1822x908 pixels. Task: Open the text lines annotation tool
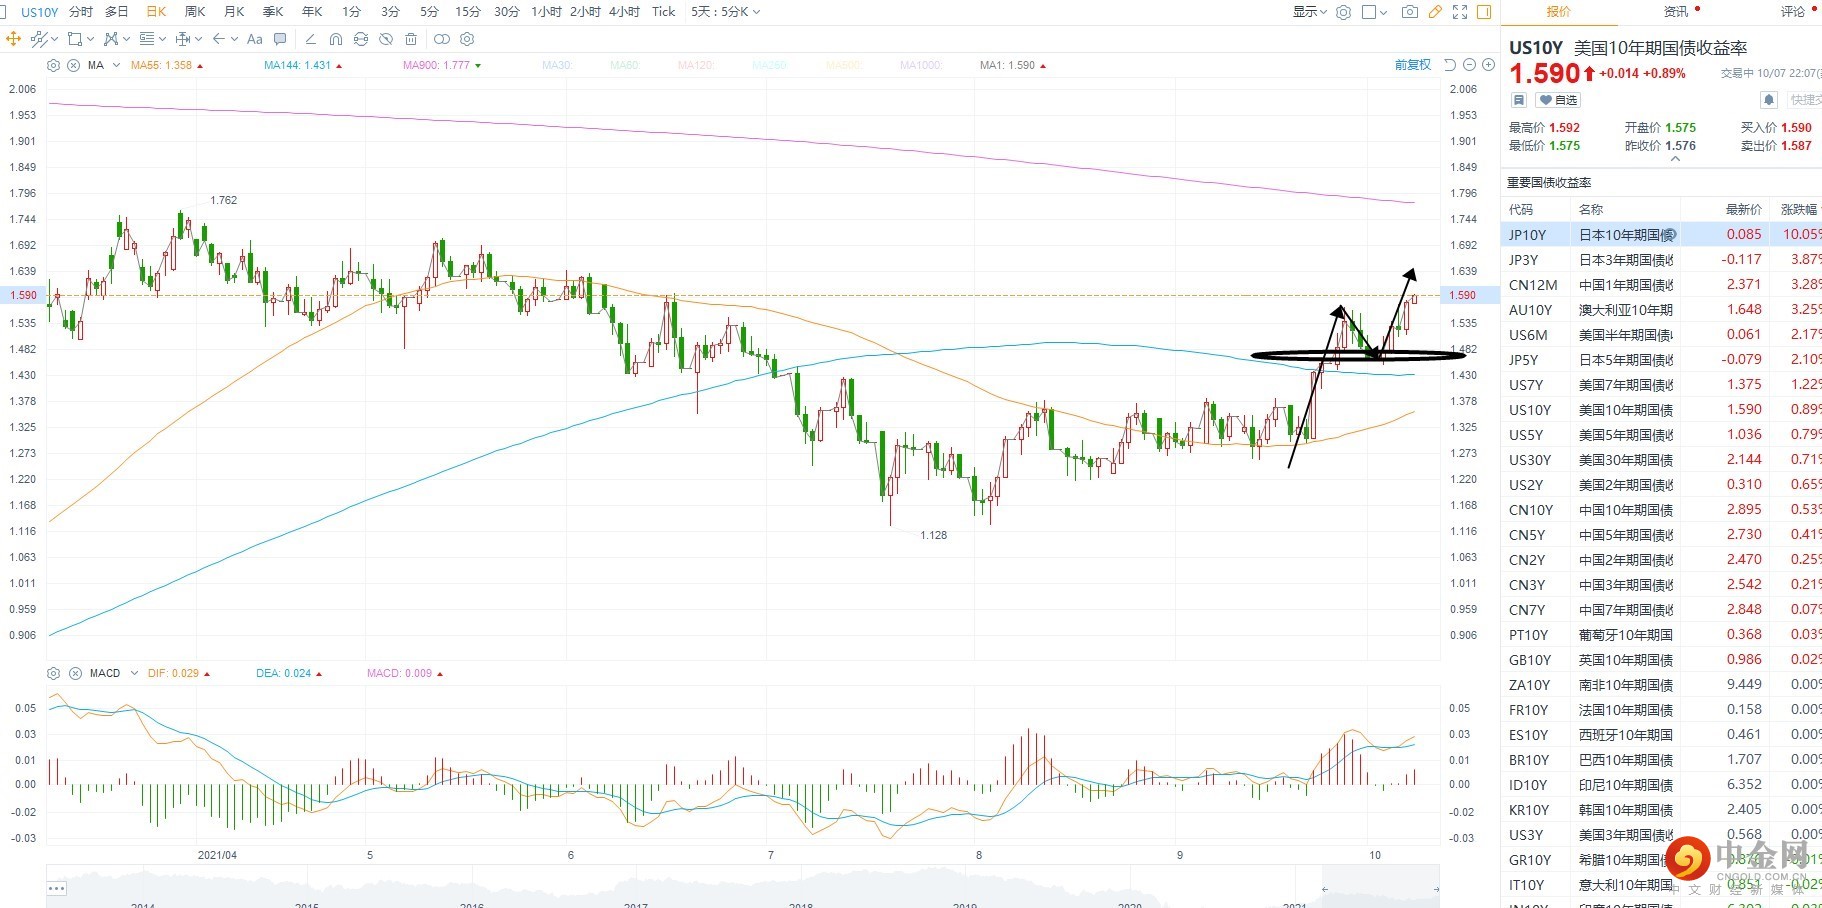(x=146, y=39)
